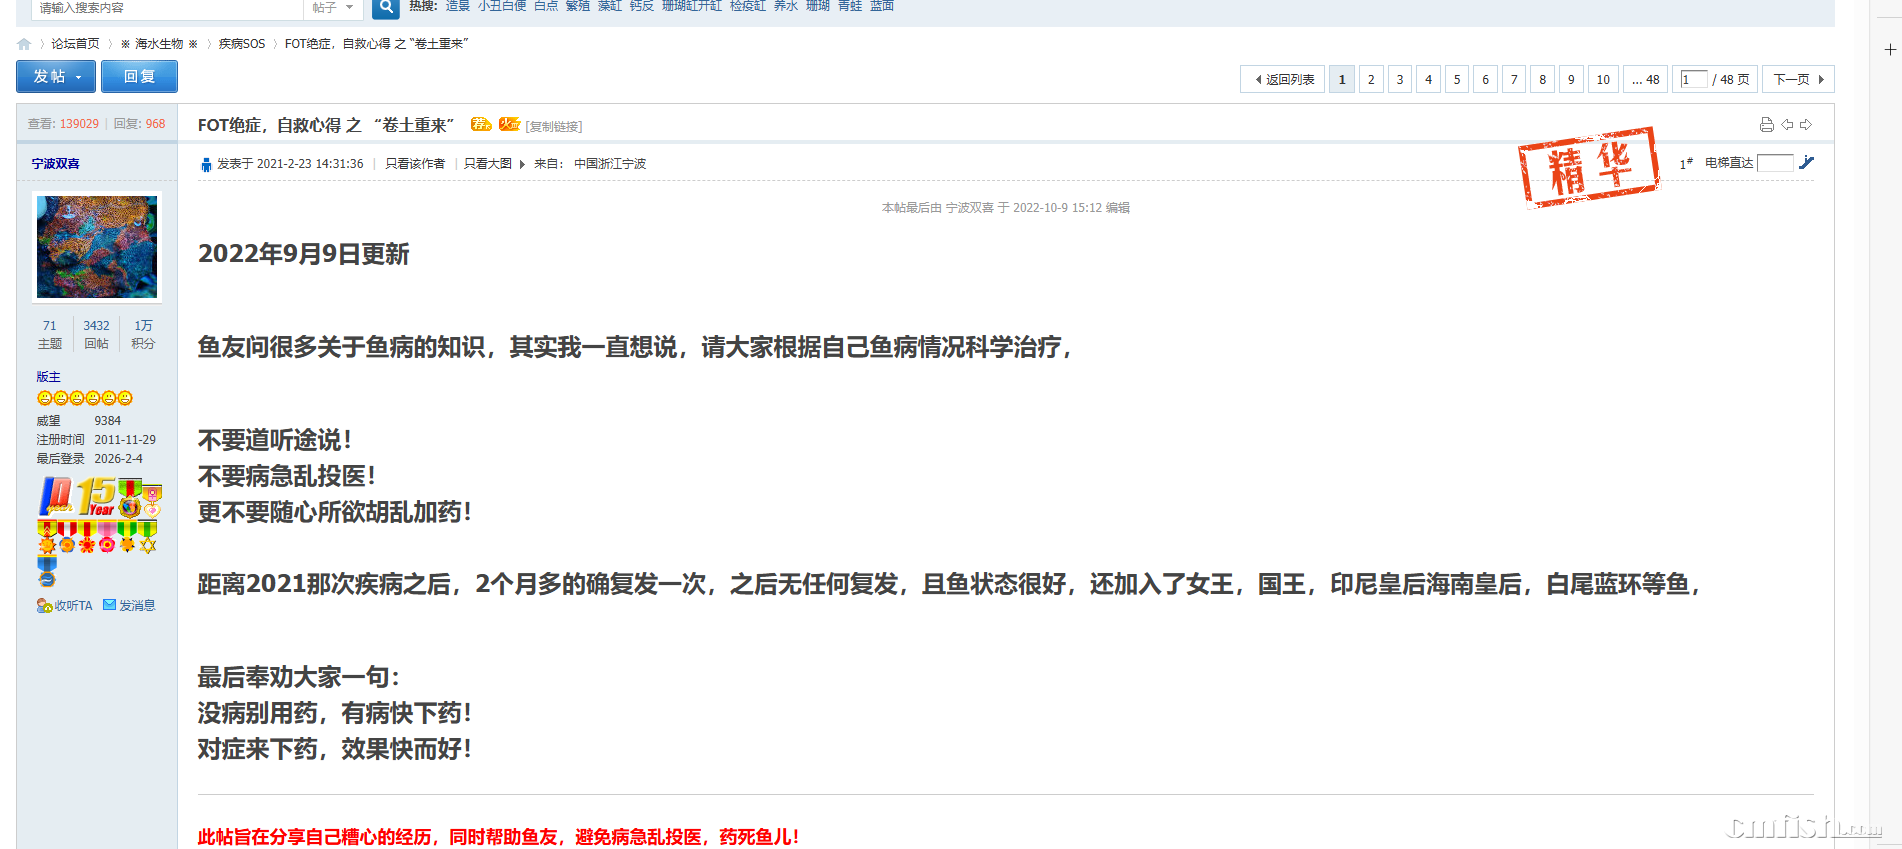Click the 复制链接 copy link
Viewport: 1902px width, 849px height.
point(554,126)
